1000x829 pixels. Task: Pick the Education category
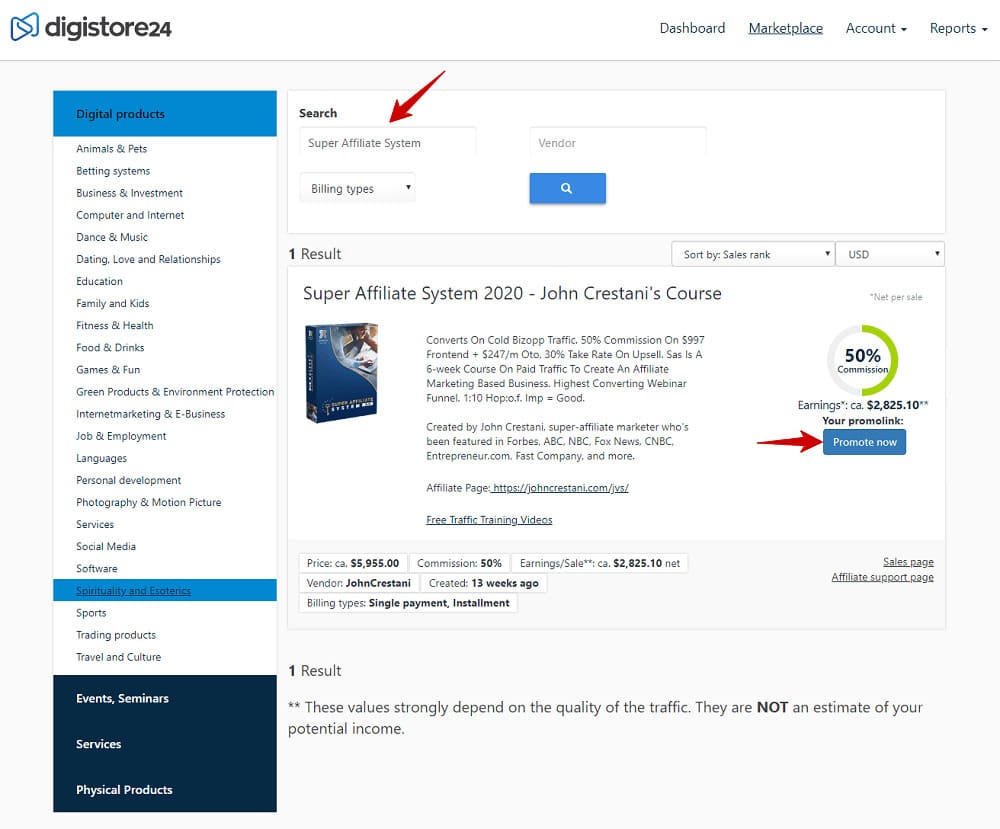tap(99, 281)
